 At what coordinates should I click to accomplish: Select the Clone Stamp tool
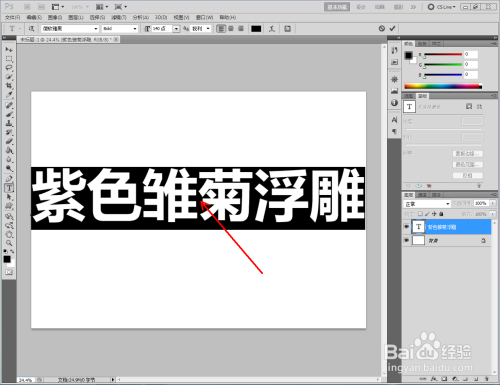(9, 123)
